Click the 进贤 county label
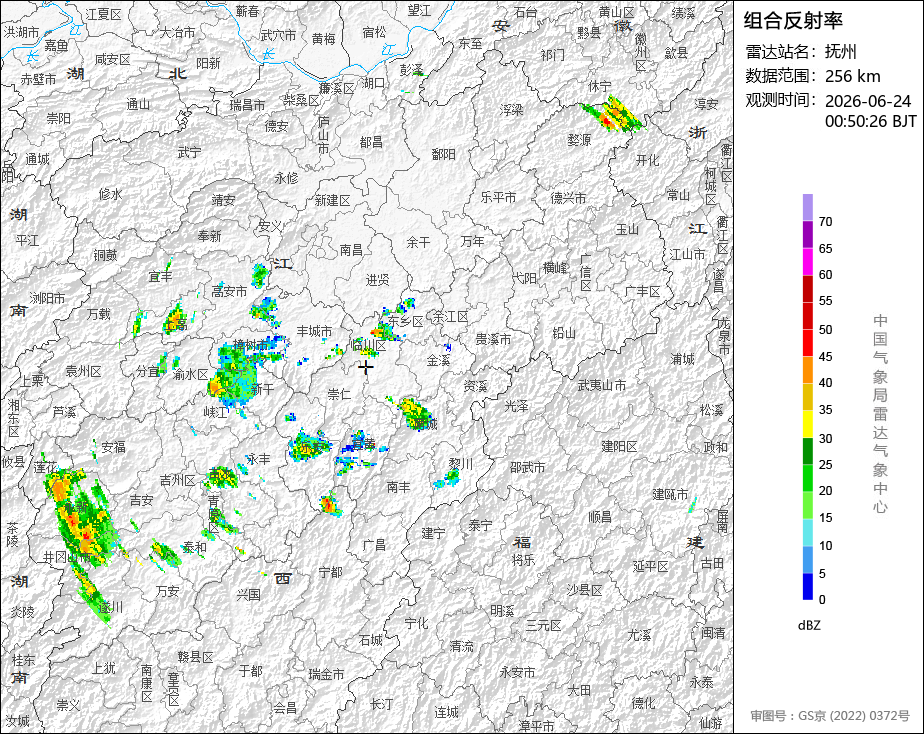Screen dimensions: 924x734 coord(378,280)
